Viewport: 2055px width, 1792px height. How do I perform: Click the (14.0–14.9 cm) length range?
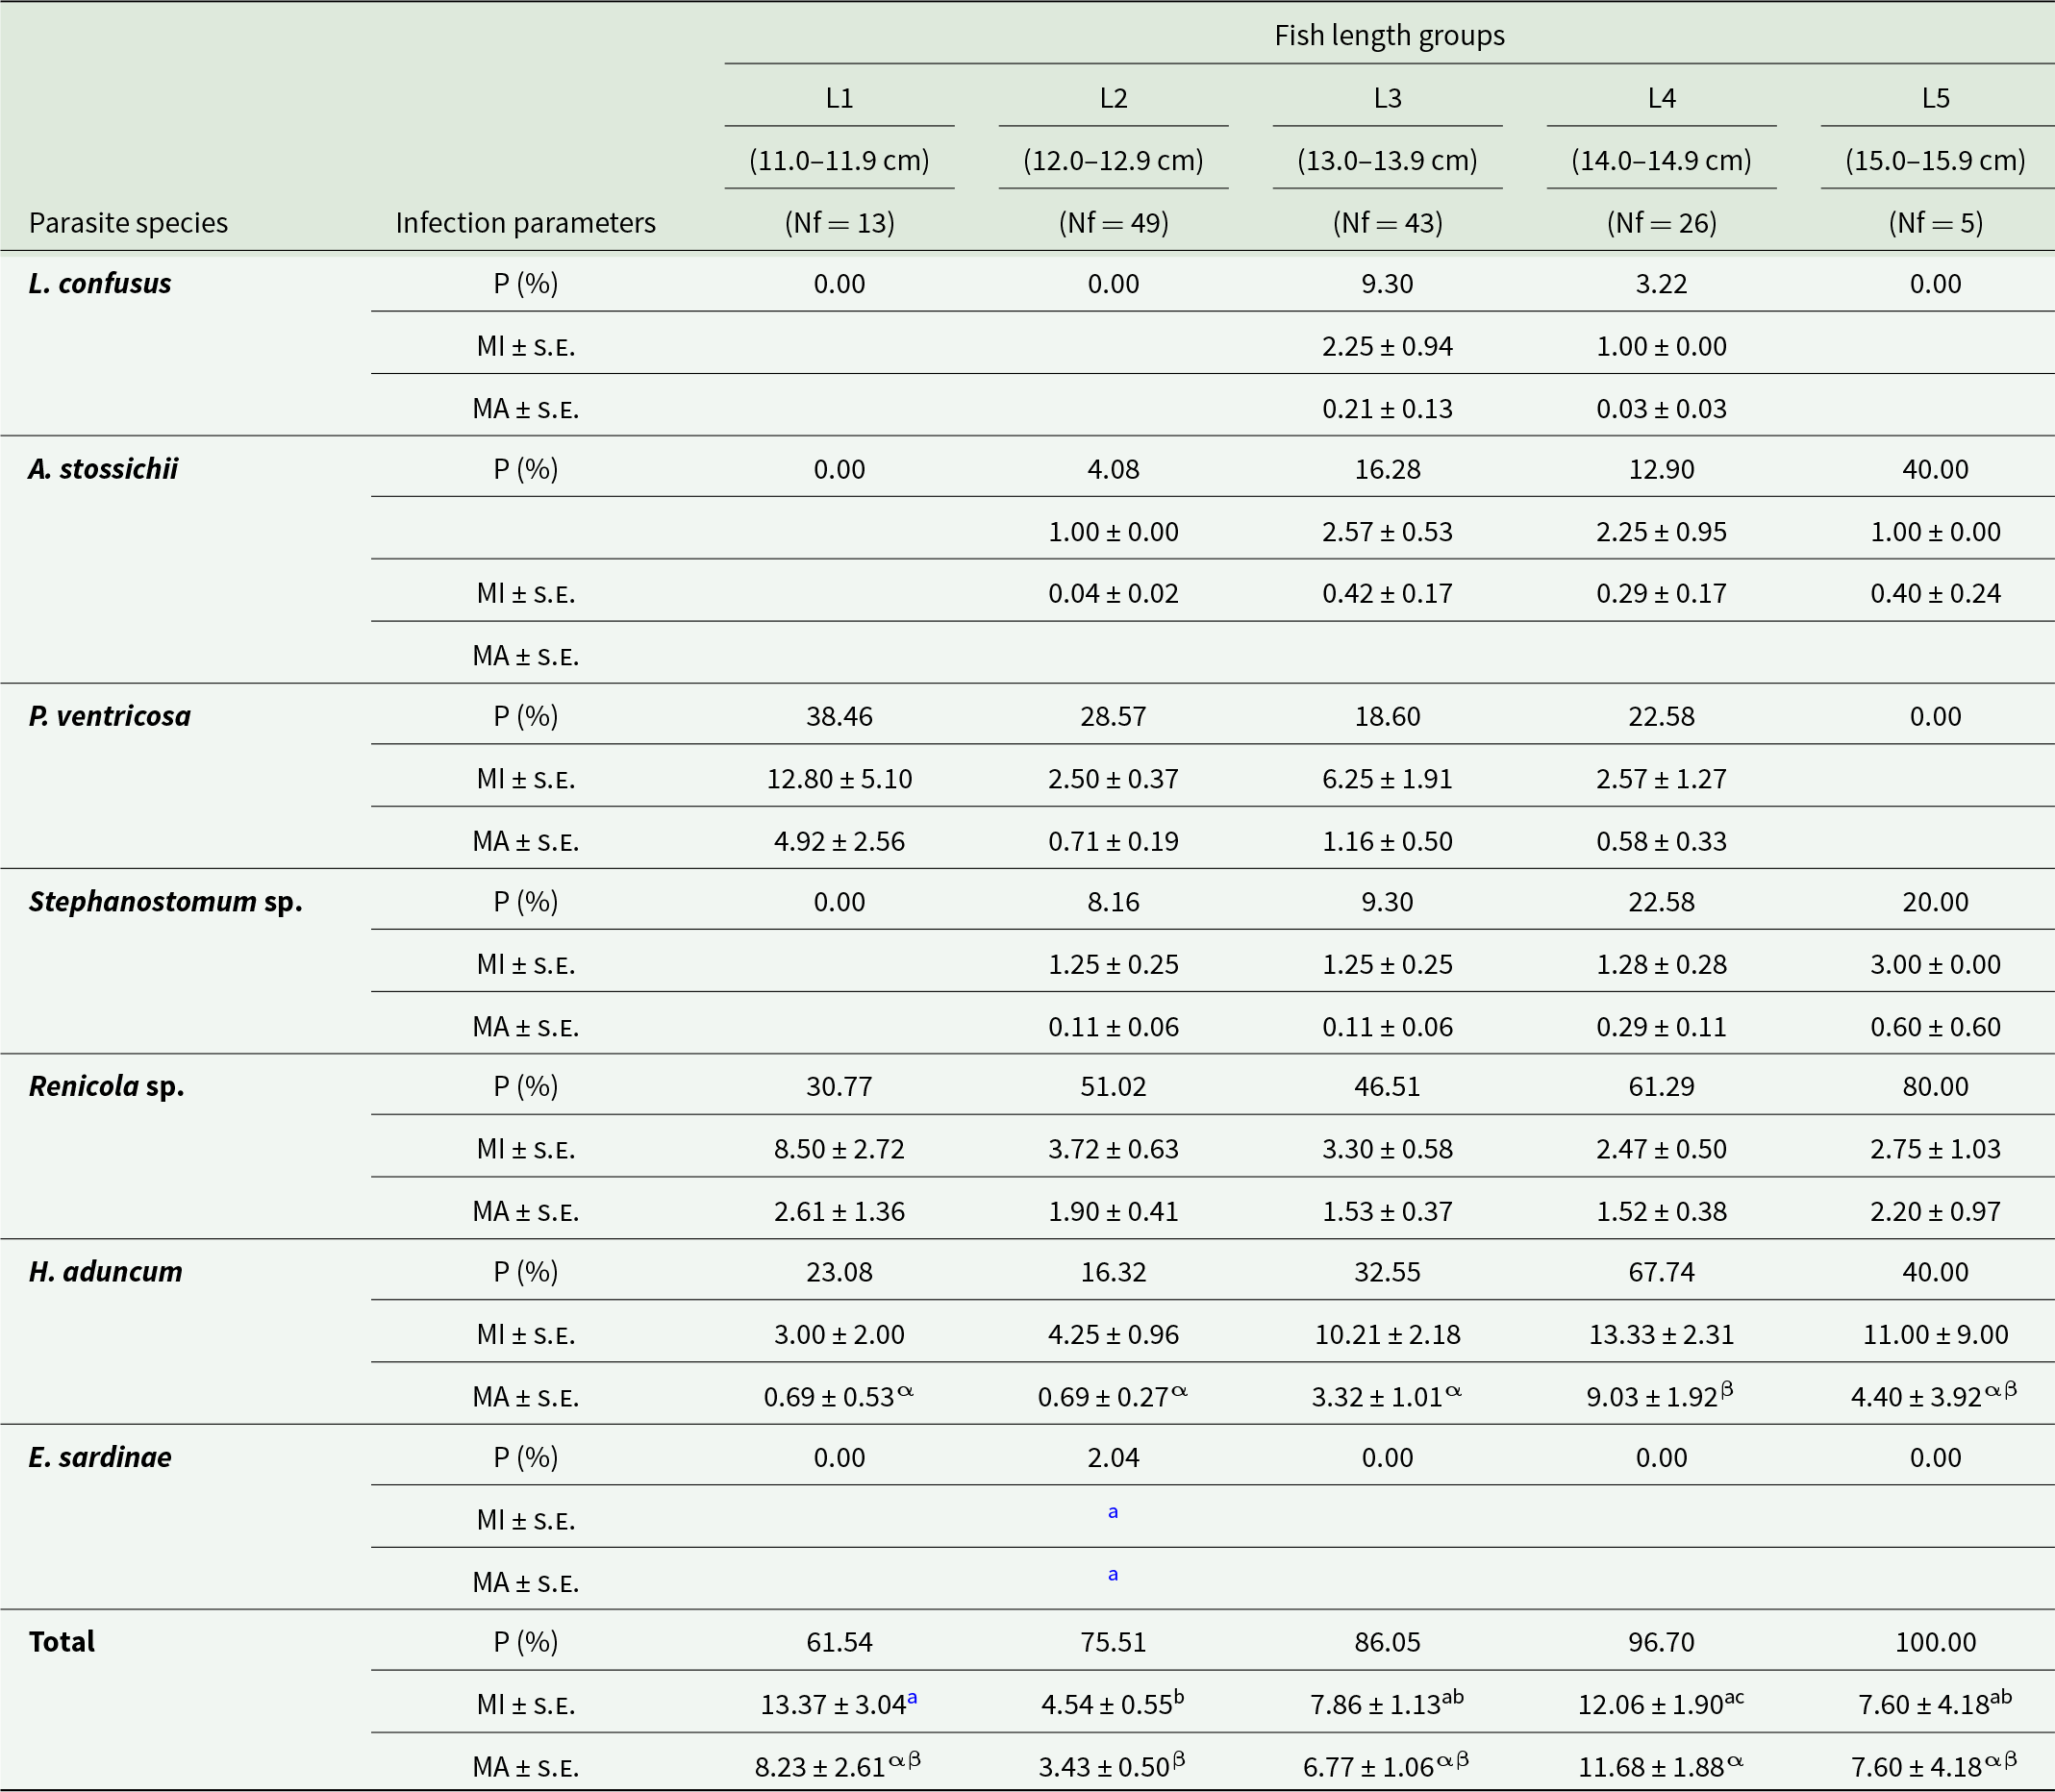click(1662, 160)
